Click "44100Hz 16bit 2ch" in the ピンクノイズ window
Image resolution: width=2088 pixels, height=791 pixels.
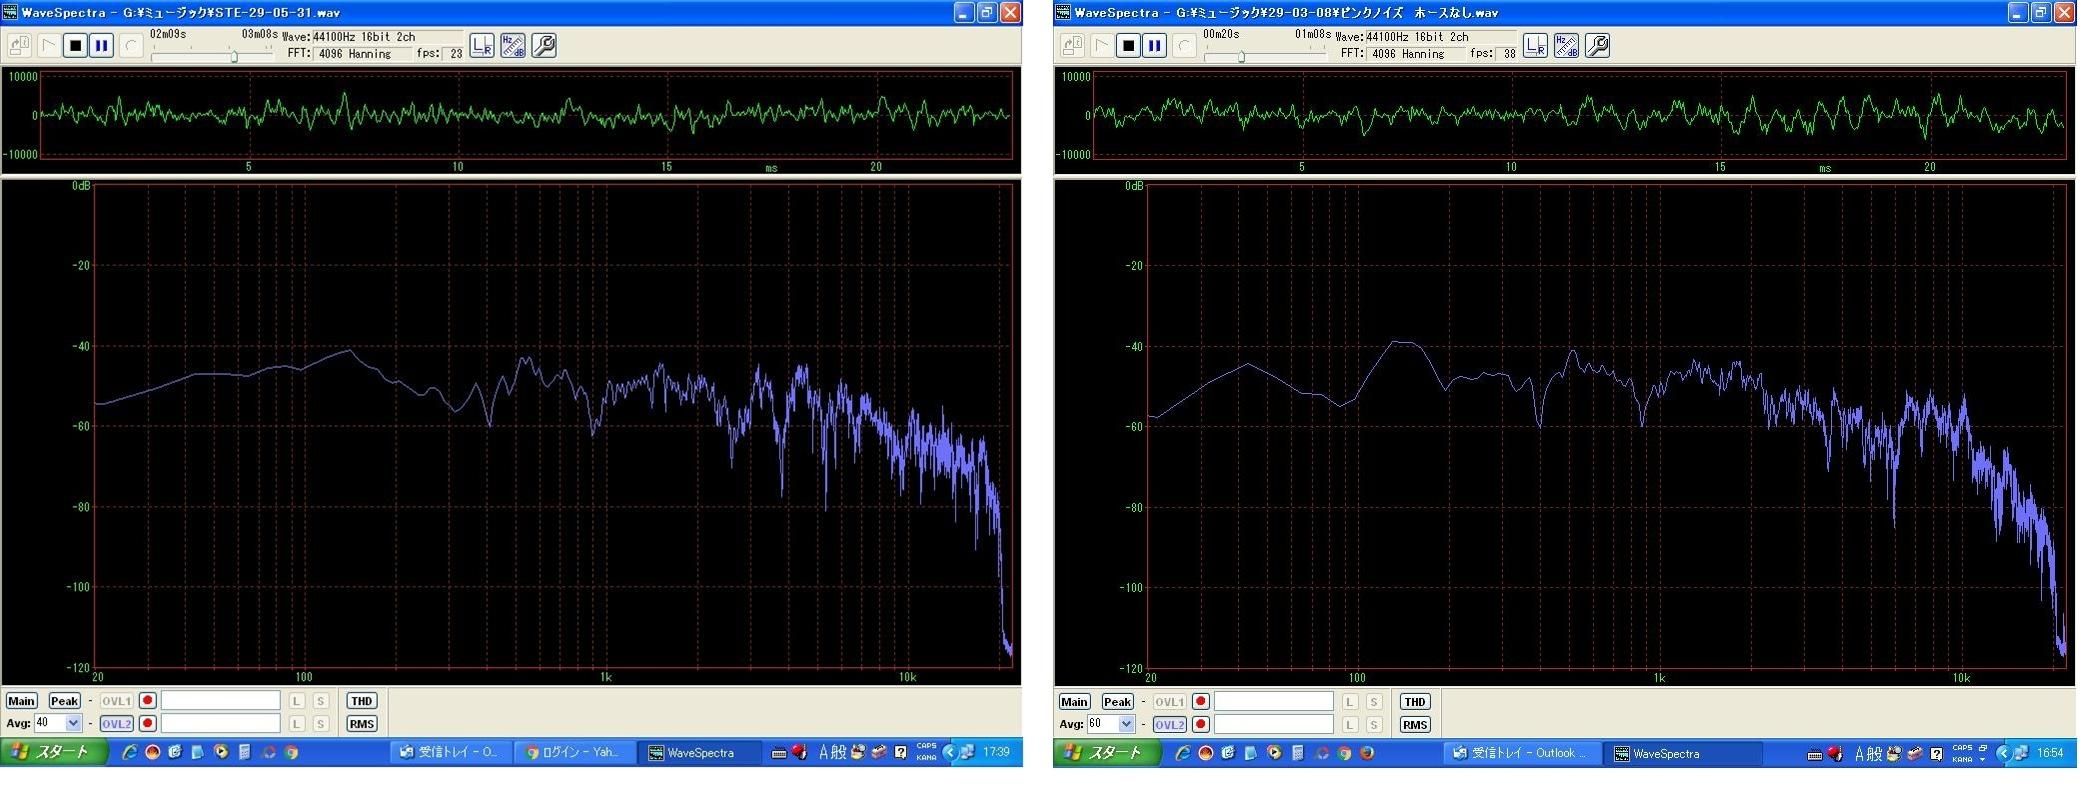1417,37
